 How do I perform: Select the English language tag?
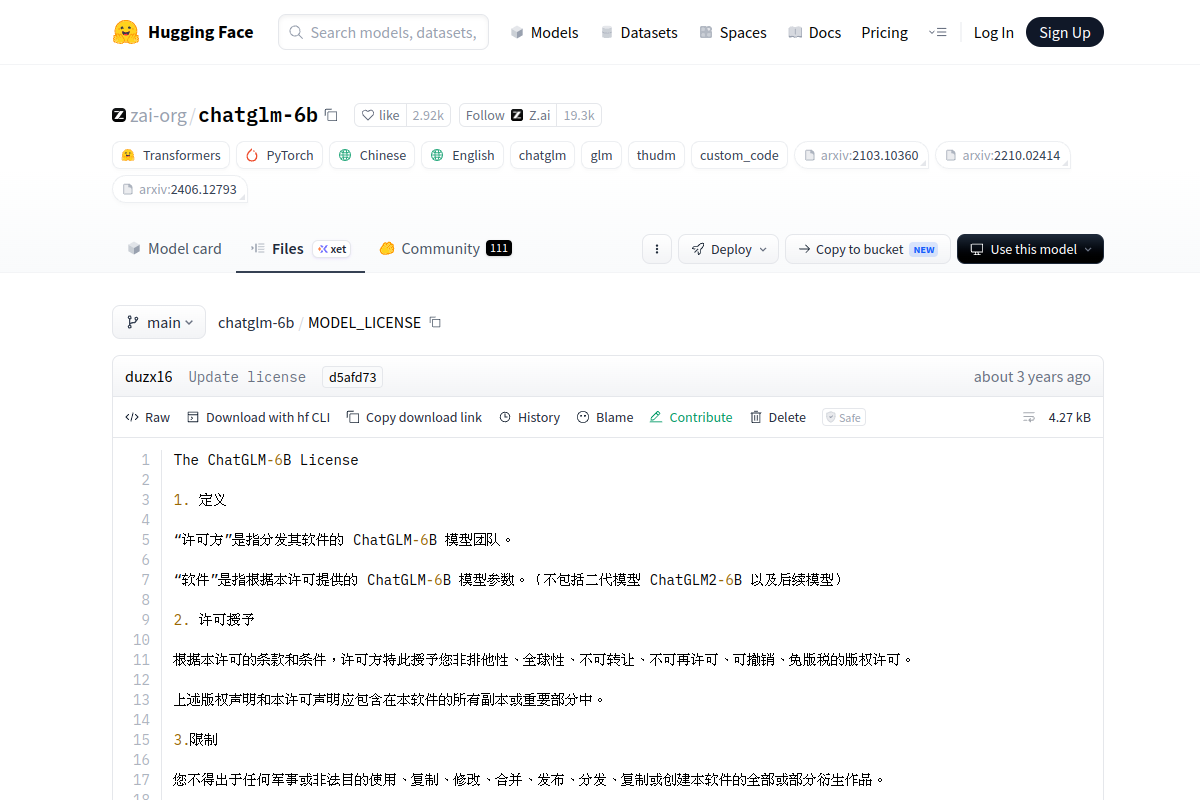coord(462,155)
